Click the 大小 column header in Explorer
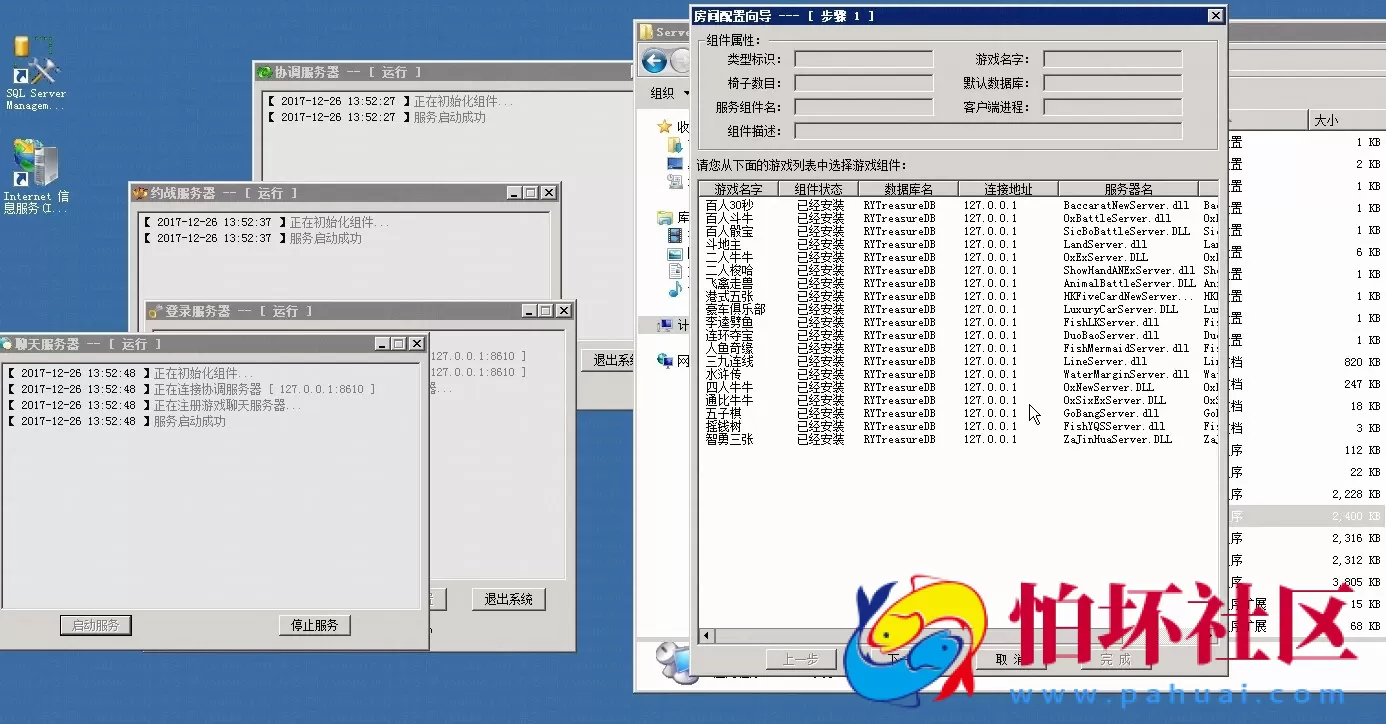Viewport: 1386px width, 724px height. point(1325,120)
